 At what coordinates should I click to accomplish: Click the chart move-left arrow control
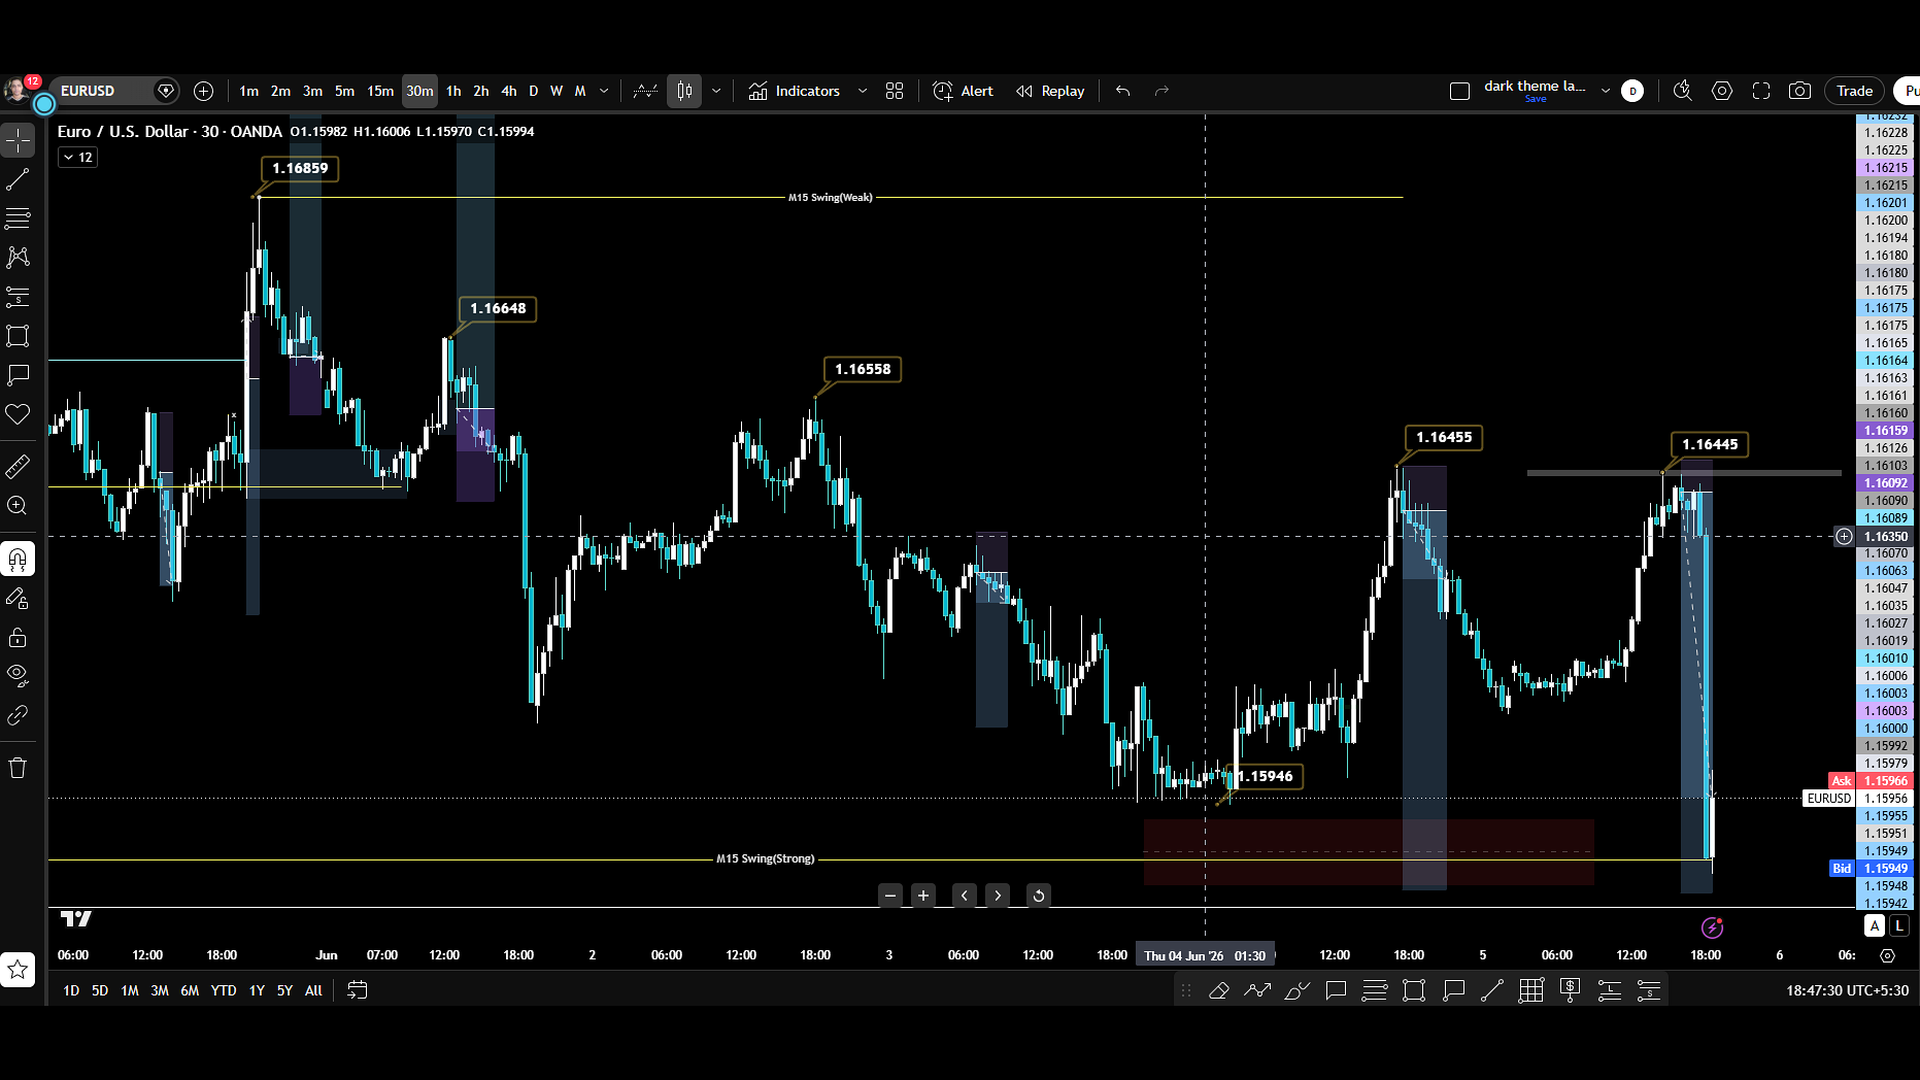[x=964, y=895]
